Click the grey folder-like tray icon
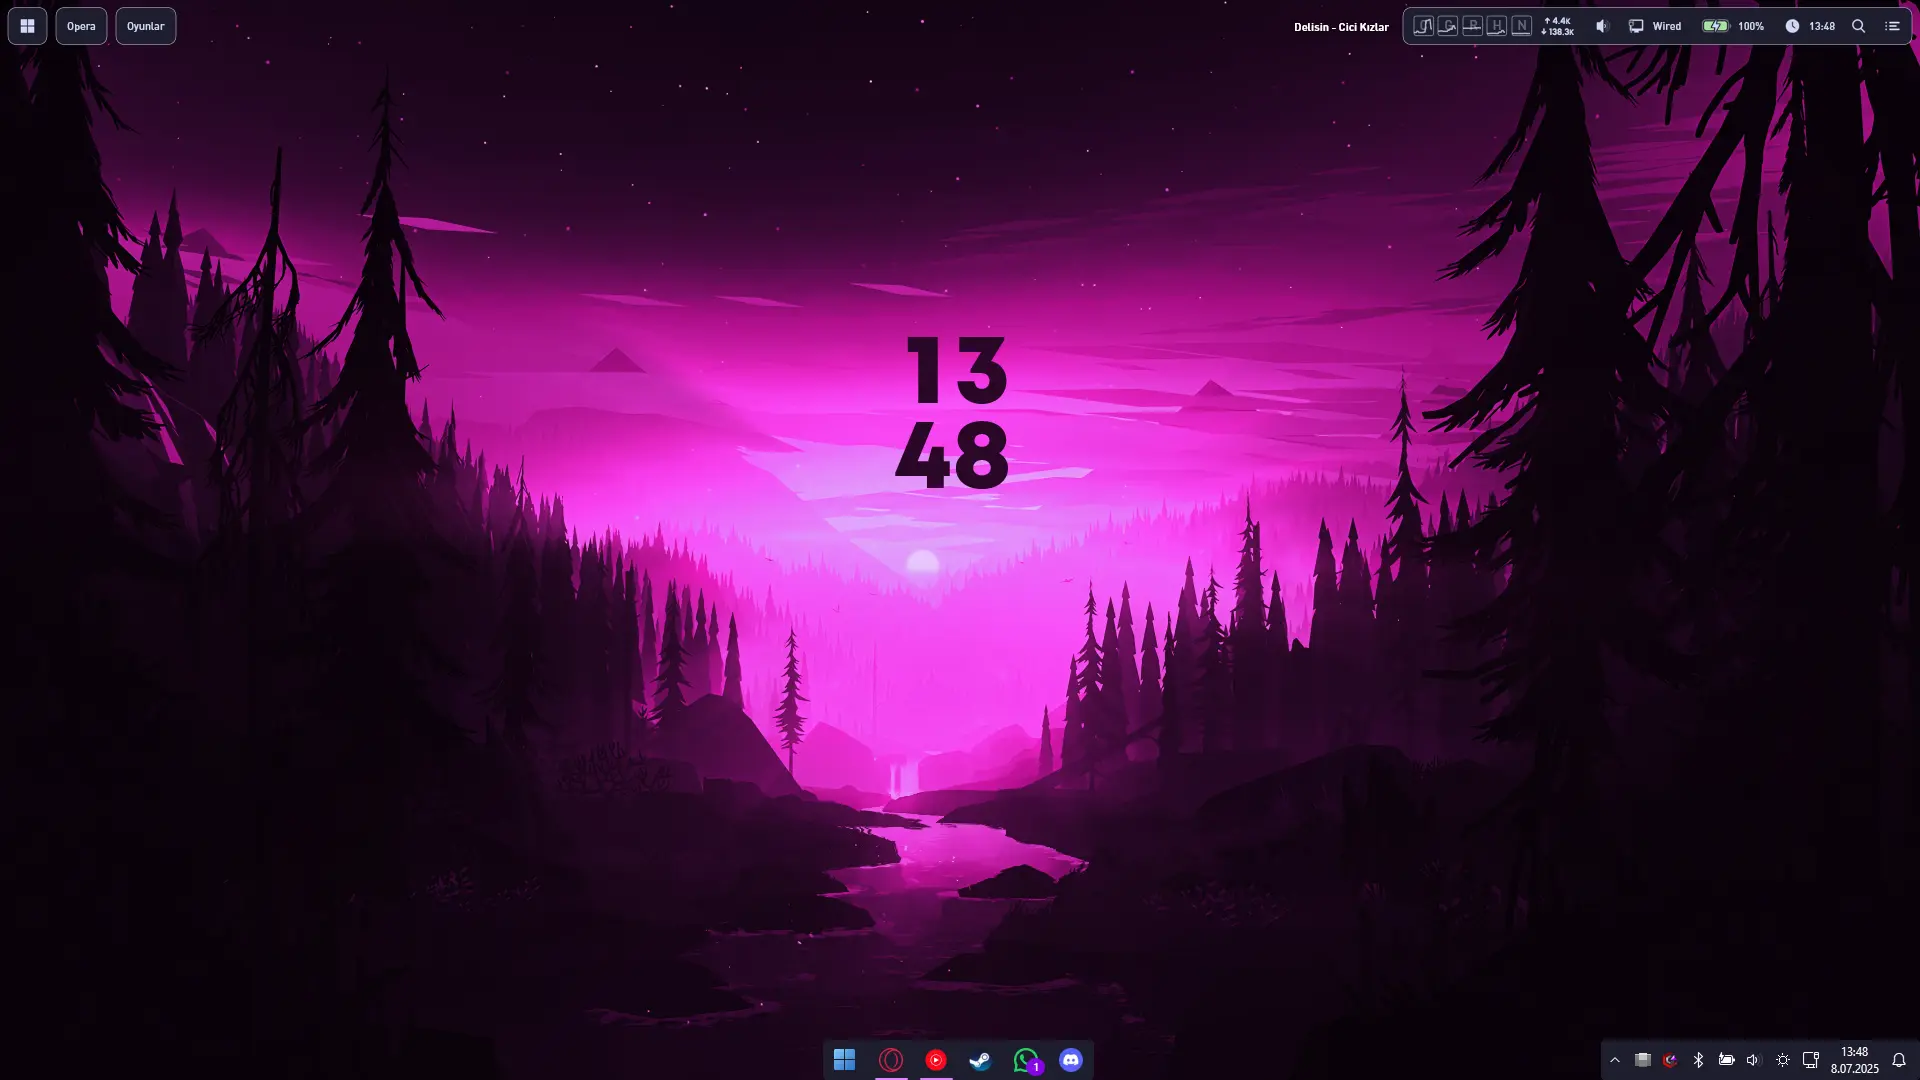1920x1080 pixels. pos(1642,1060)
